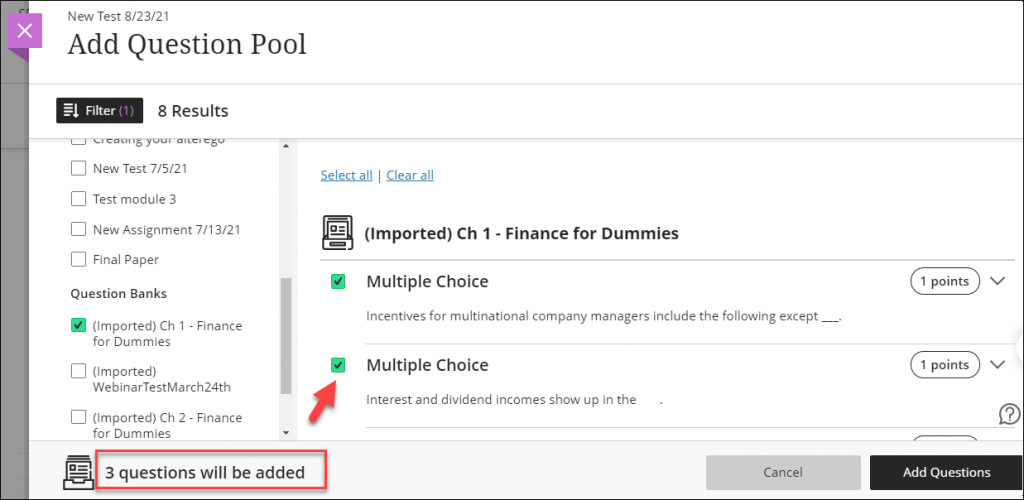This screenshot has width=1024, height=500.
Task: Check the Test module 3 checkbox
Action: click(79, 199)
